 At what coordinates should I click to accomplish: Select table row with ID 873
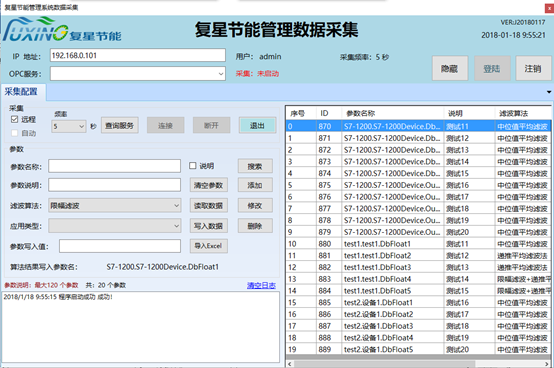418,162
